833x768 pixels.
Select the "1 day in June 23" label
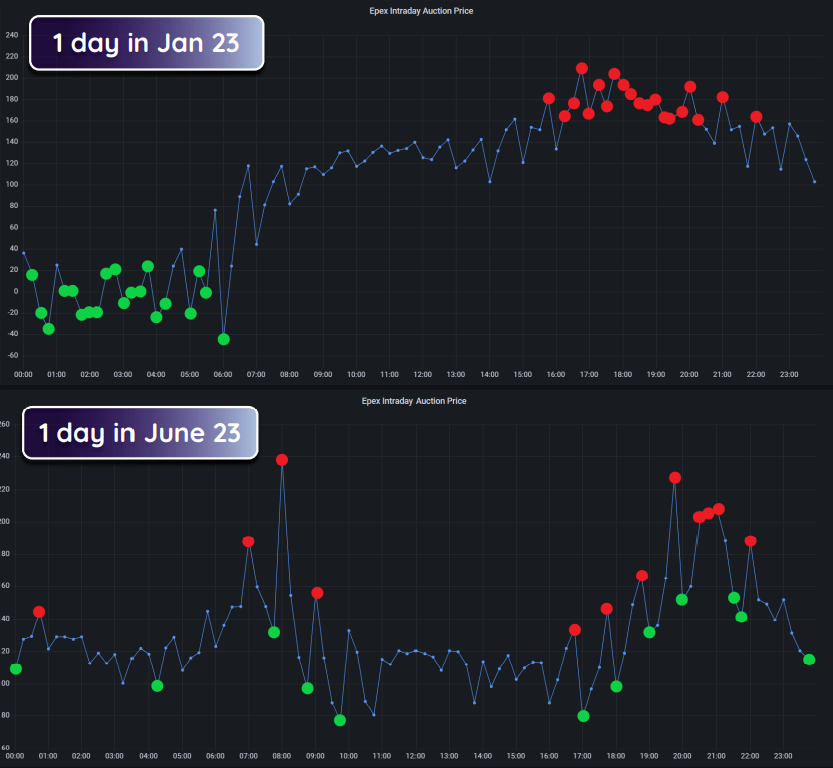[x=140, y=432]
